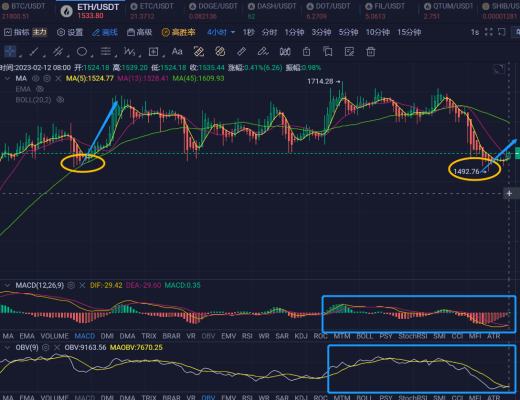This screenshot has height=400, width=520.
Task: Click the plus icon on price axis
Action: coord(509,193)
